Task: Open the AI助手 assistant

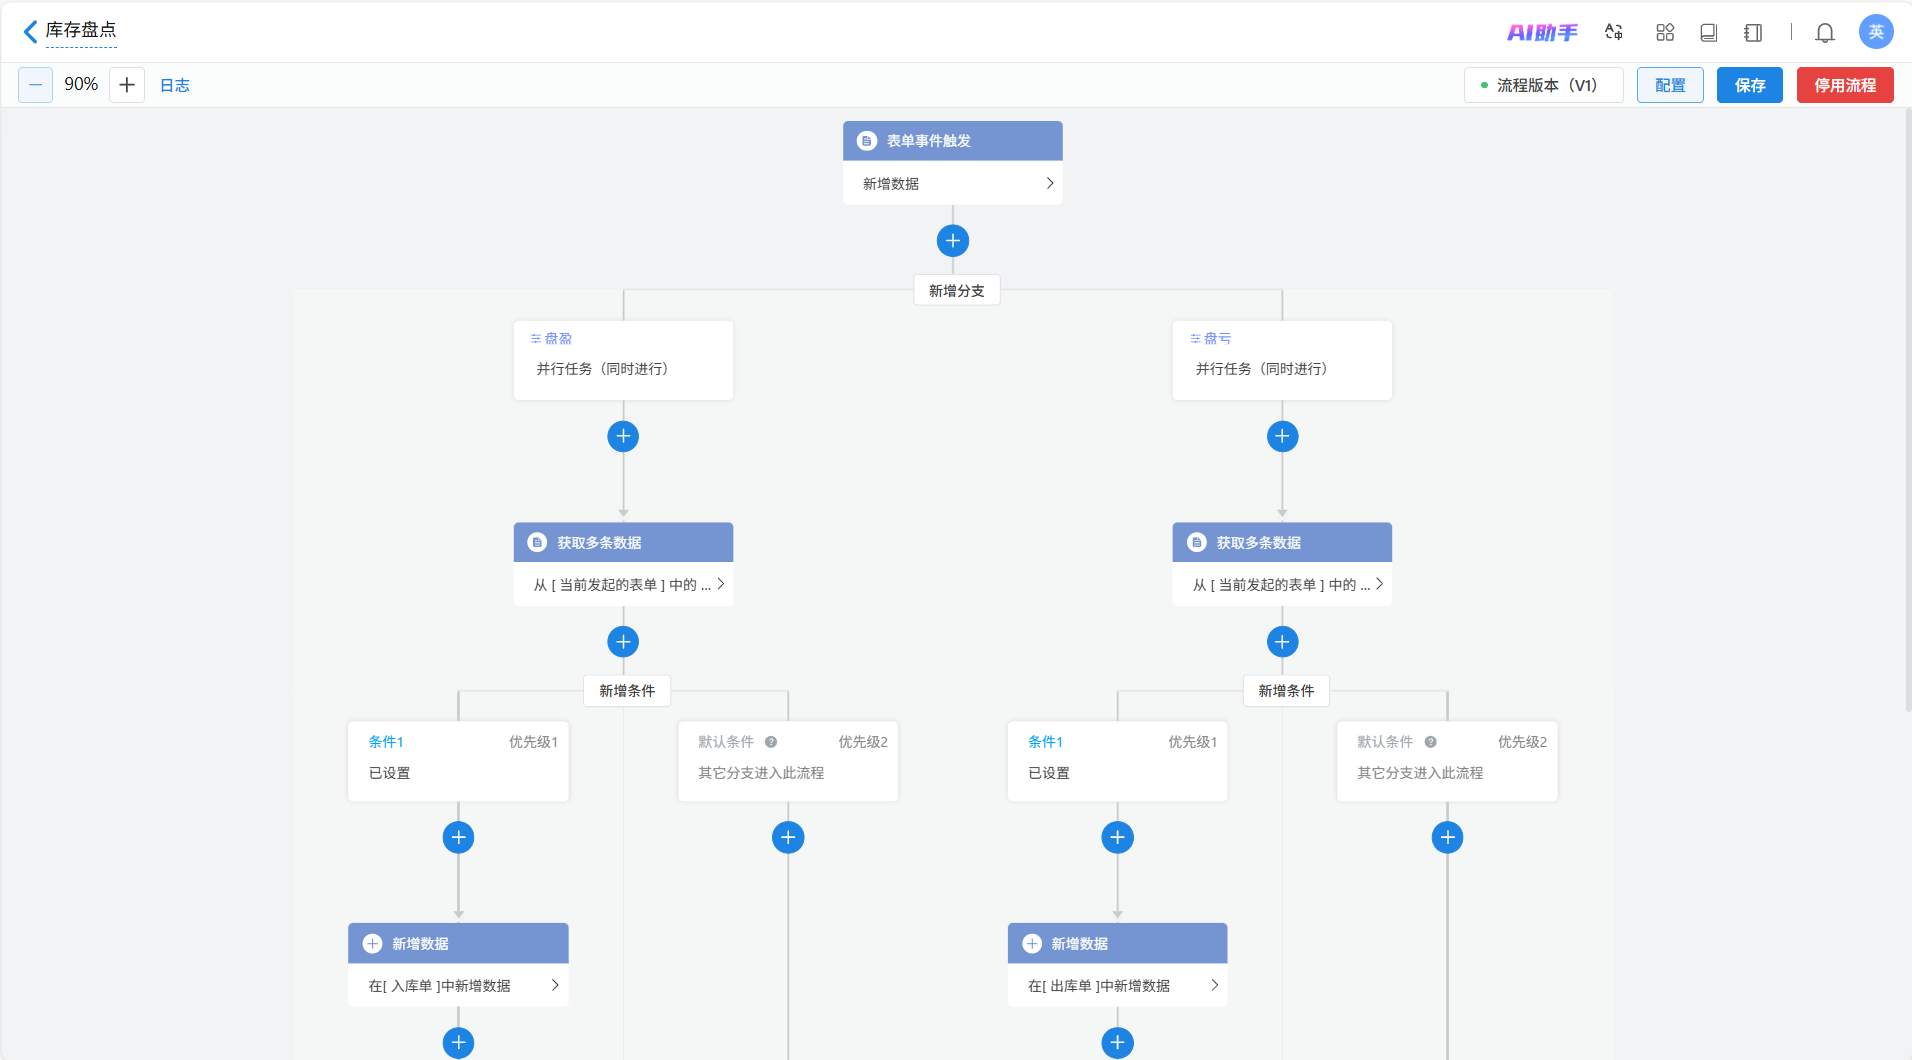Action: tap(1541, 33)
